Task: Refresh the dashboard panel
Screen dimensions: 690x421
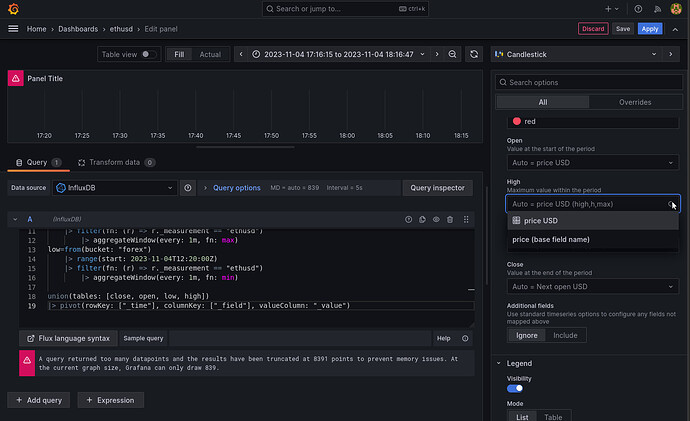Action: [x=473, y=54]
